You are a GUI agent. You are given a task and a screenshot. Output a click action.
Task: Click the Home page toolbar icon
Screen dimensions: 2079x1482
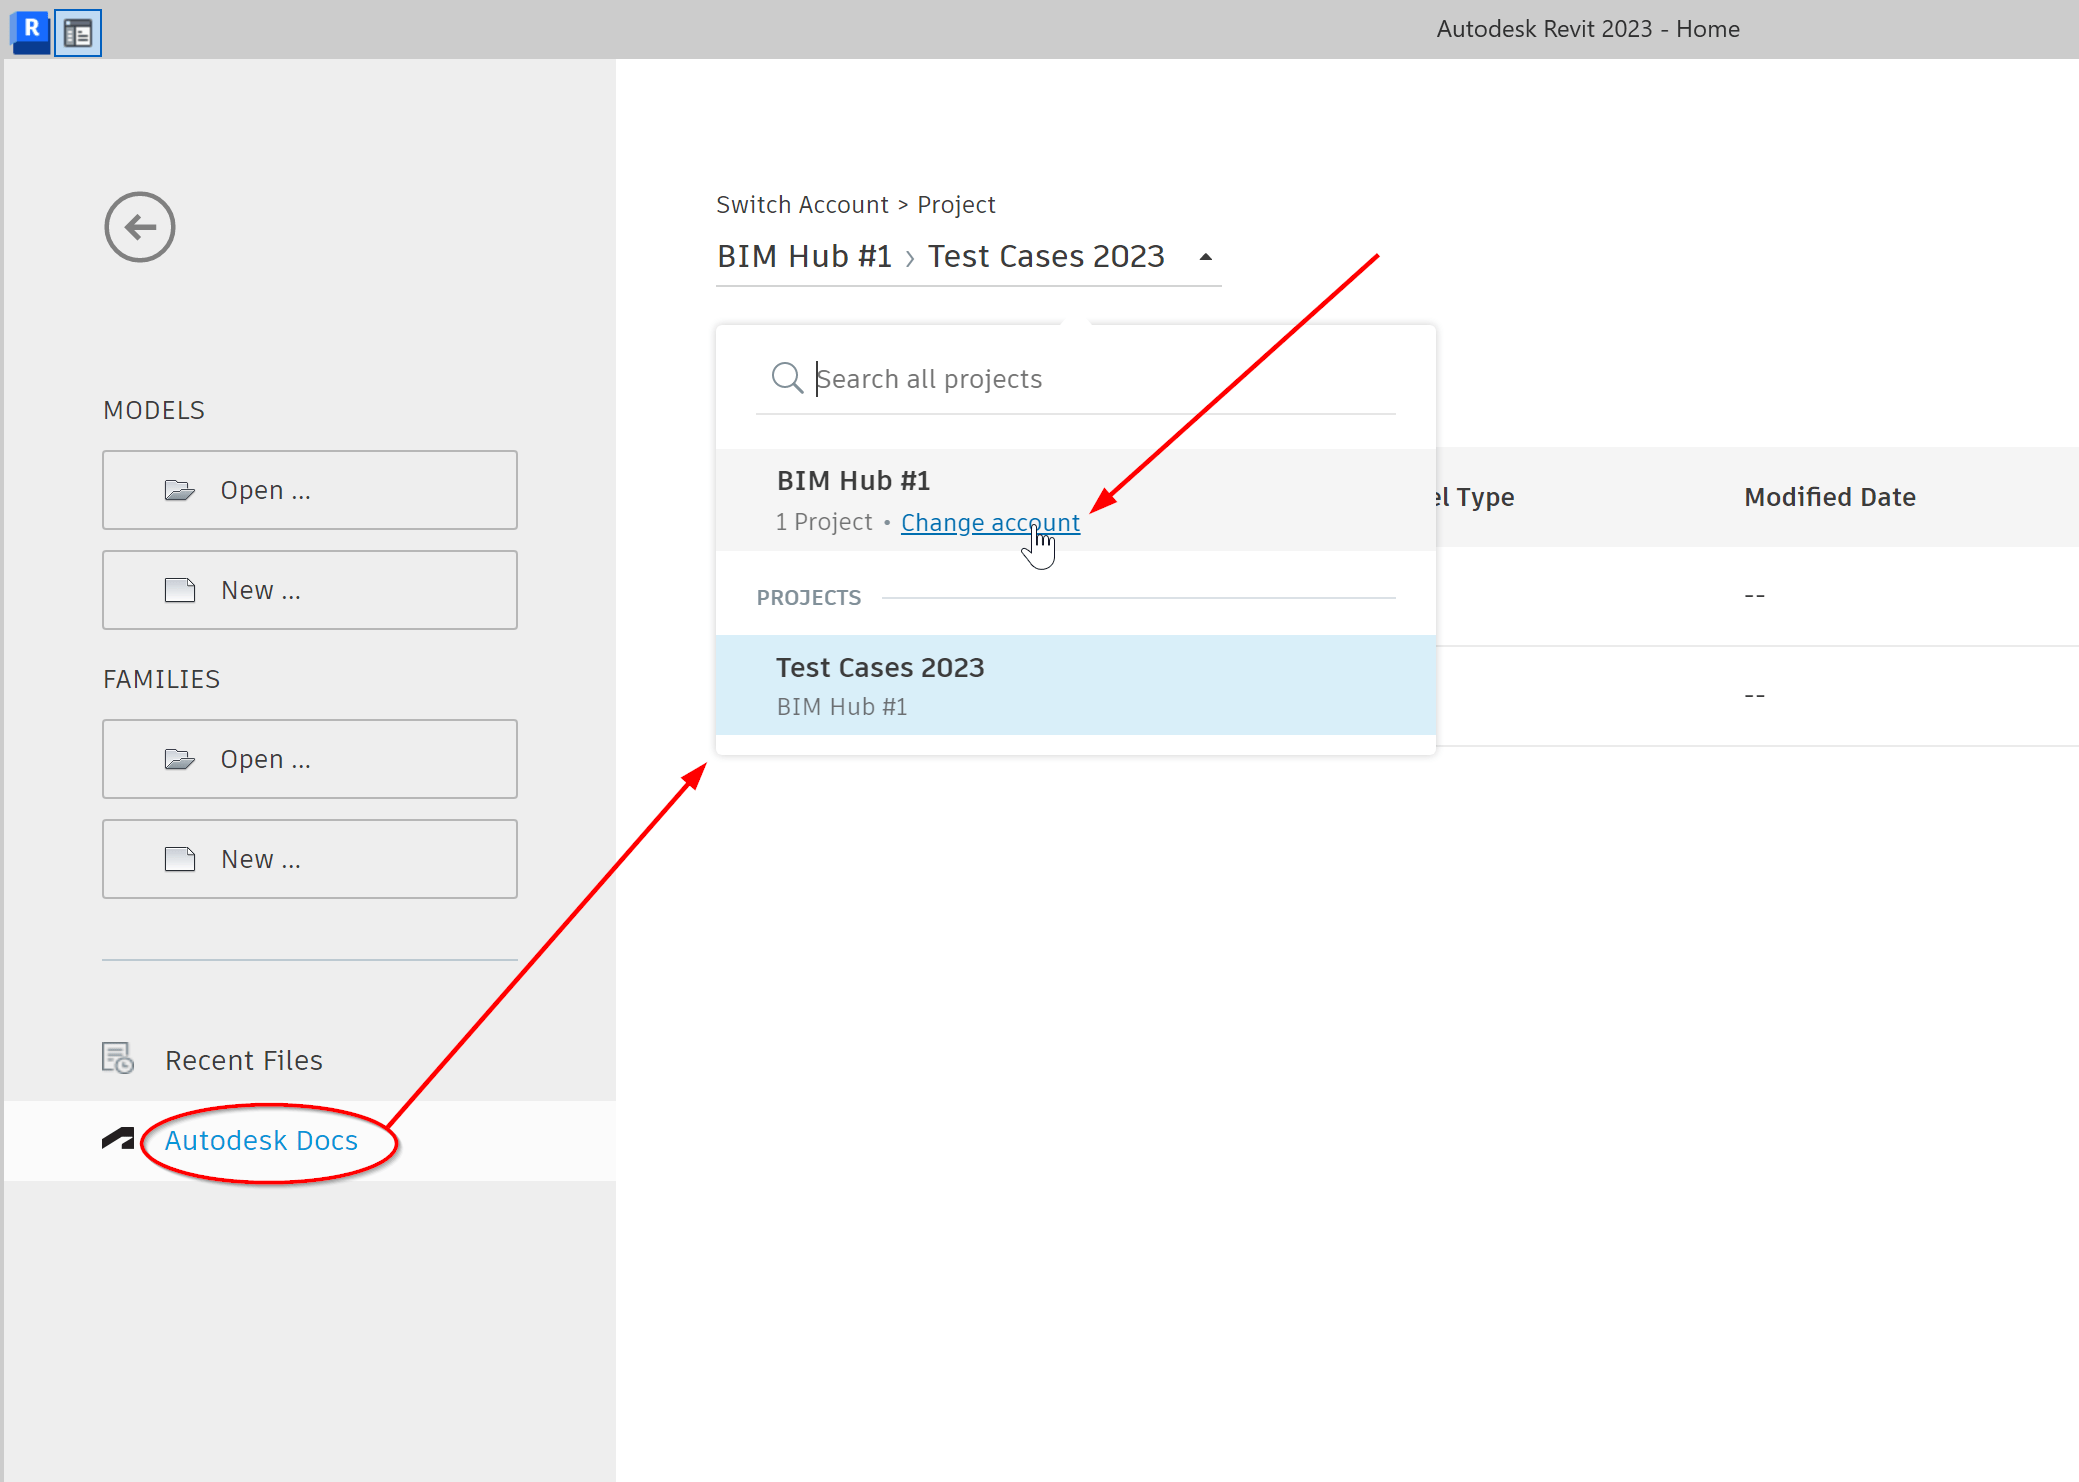(78, 34)
